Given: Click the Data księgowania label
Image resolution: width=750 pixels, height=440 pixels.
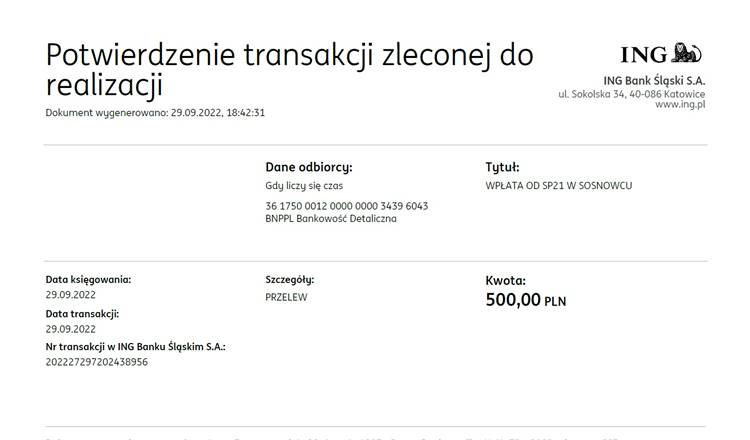Looking at the screenshot, I should click(x=88, y=280).
